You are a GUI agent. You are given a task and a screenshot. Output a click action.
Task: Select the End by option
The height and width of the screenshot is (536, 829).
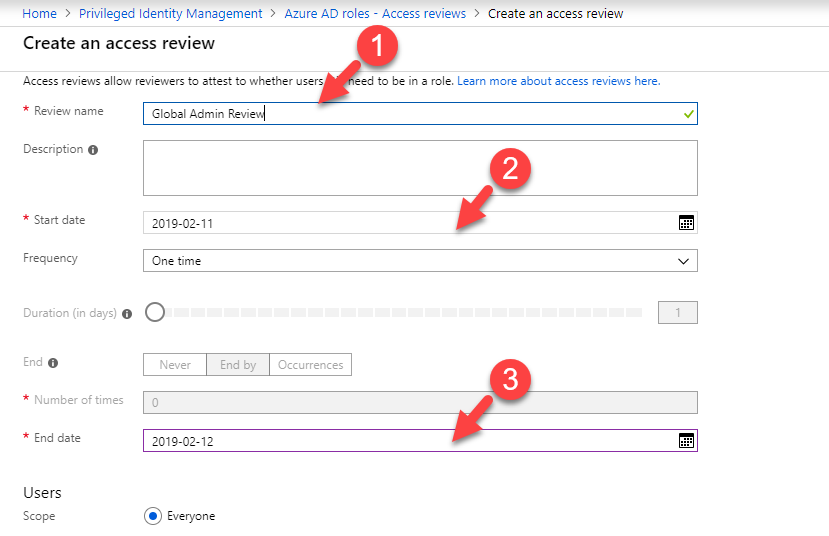pos(238,365)
